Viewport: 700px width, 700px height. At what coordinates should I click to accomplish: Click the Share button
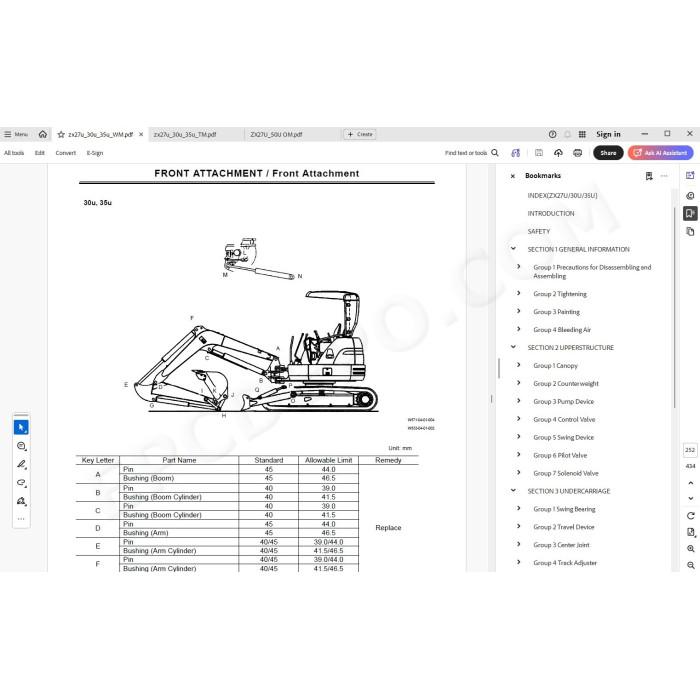click(x=608, y=153)
